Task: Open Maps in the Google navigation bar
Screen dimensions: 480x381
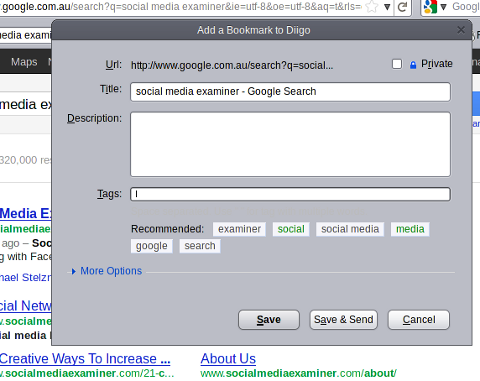Action: tap(24, 62)
